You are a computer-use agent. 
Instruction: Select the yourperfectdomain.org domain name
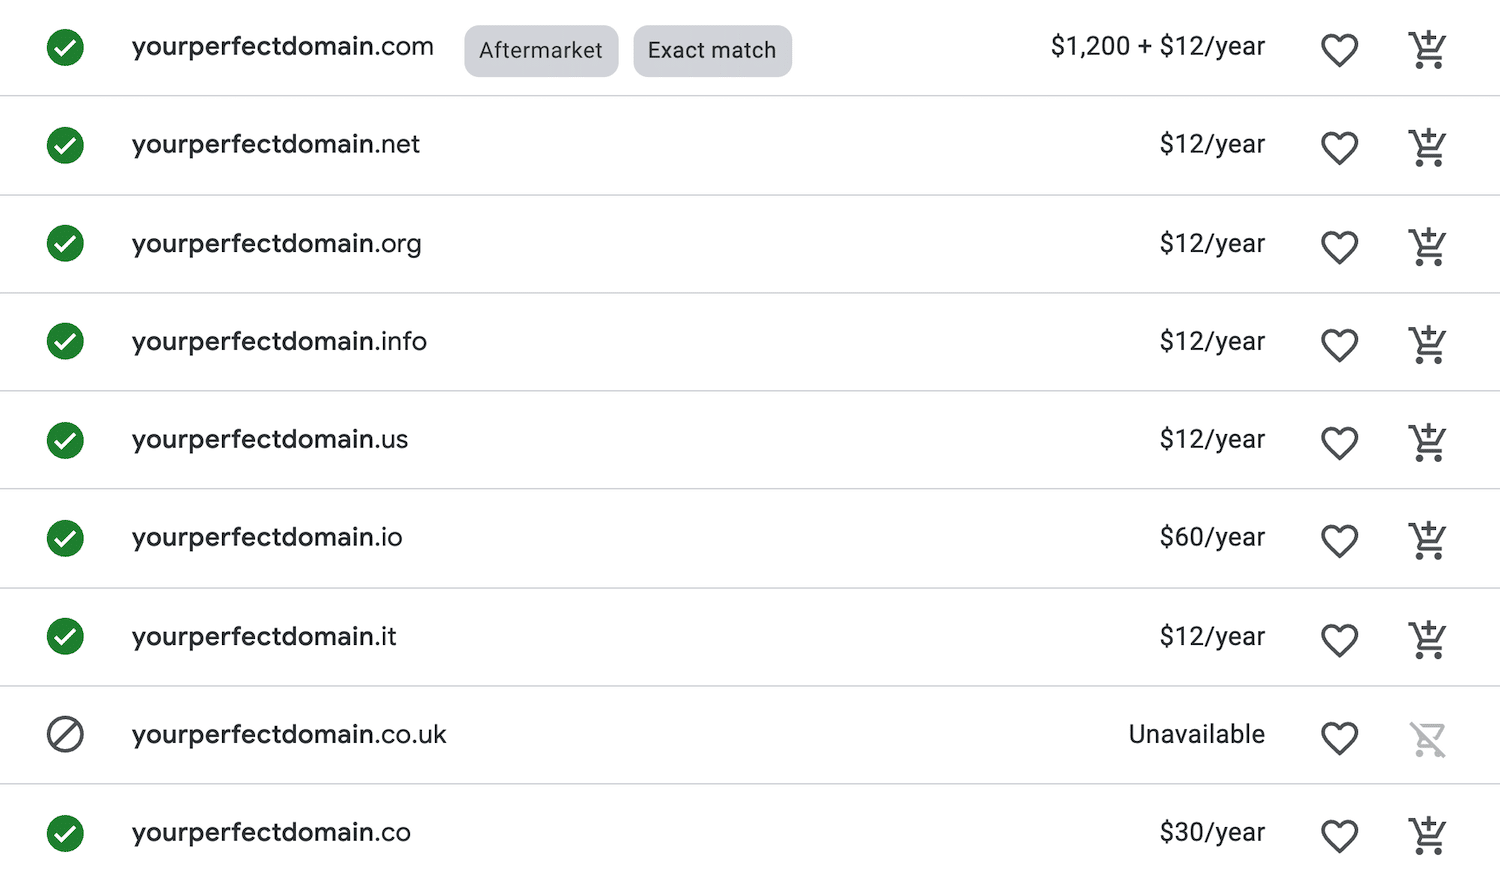[x=276, y=243]
